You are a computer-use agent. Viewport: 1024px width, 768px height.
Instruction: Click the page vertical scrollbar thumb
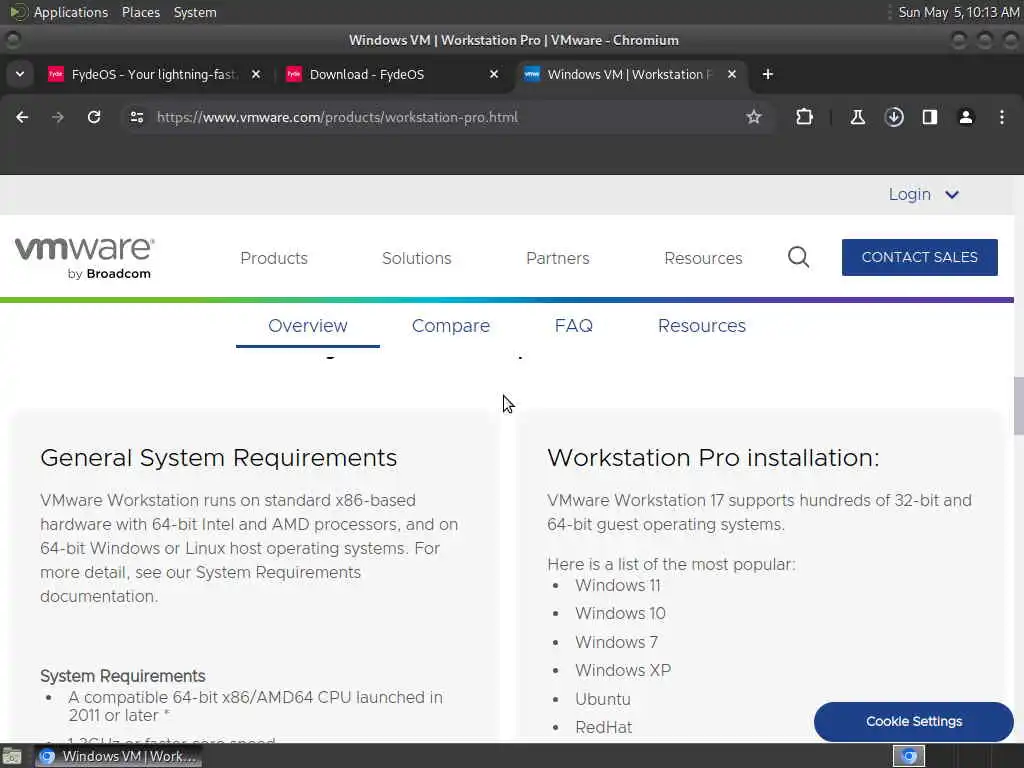pos(1018,406)
